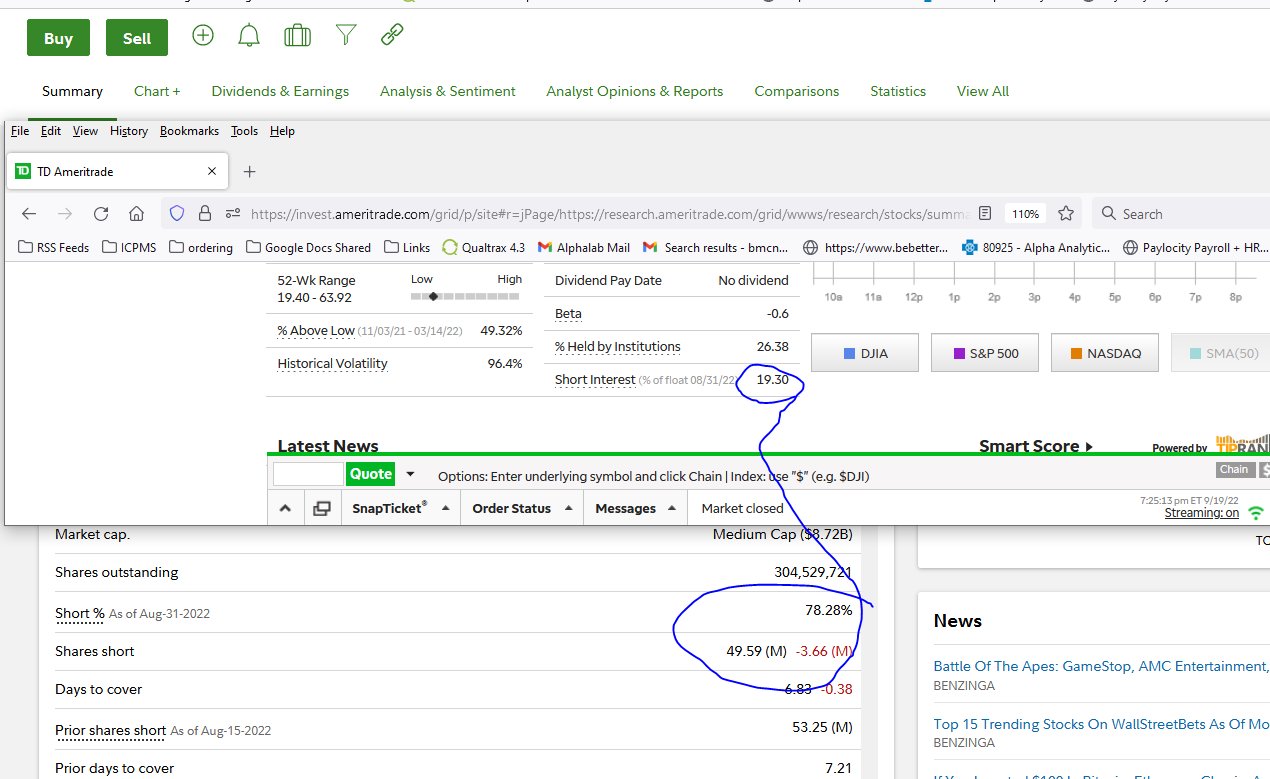Click the chain link icon

tap(392, 36)
